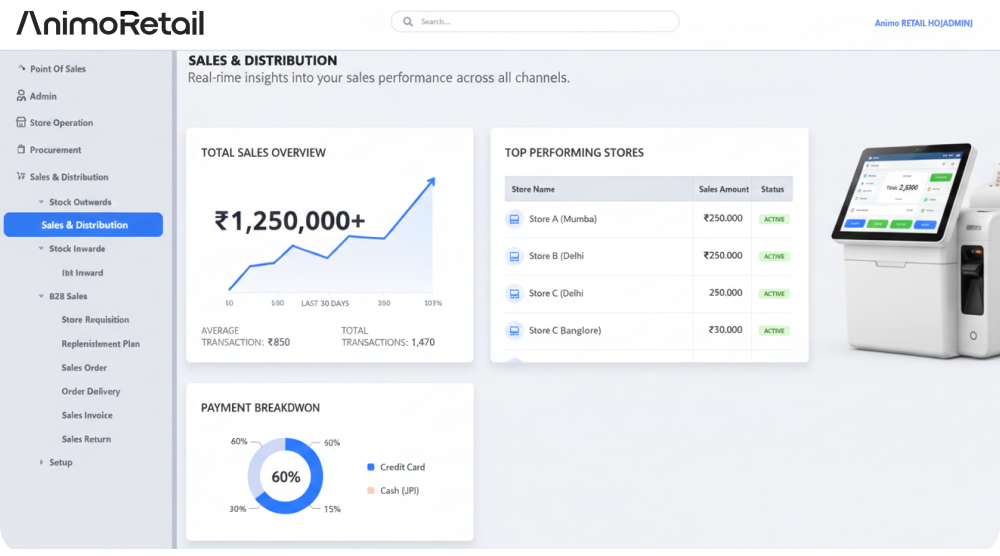1000x556 pixels.
Task: Collapse the Stock Outwards tree section
Action: click(41, 202)
